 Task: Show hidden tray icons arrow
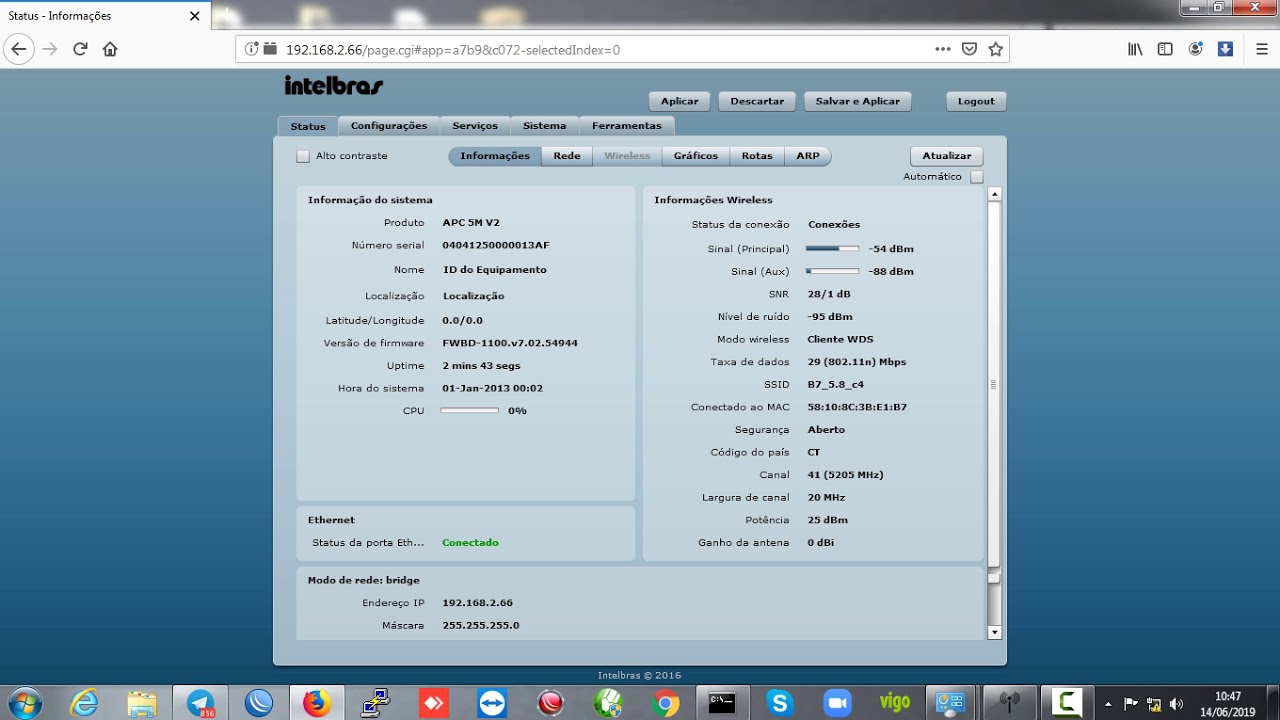coord(1108,703)
